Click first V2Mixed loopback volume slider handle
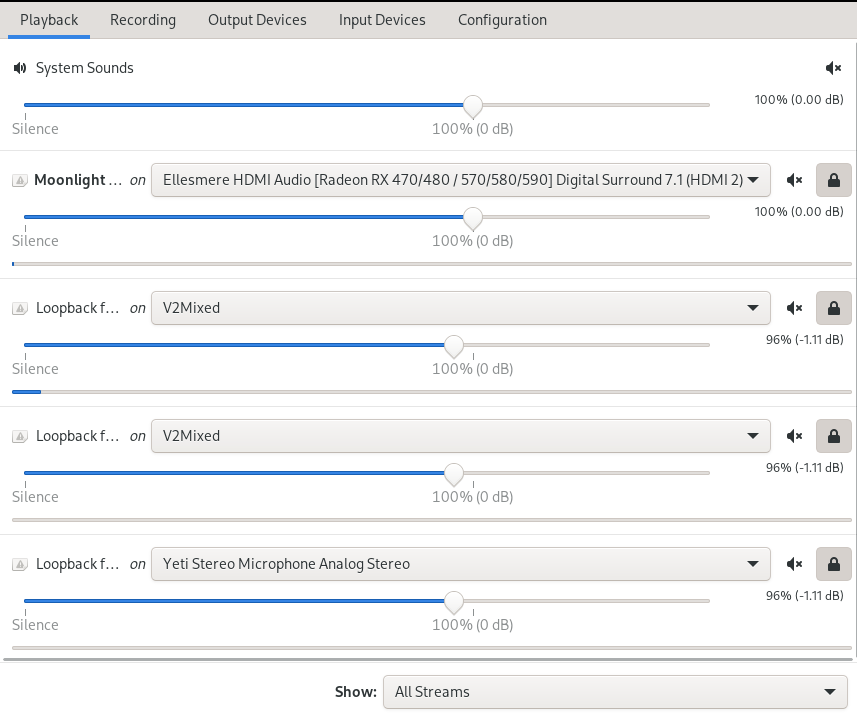857x720 pixels. 454,346
